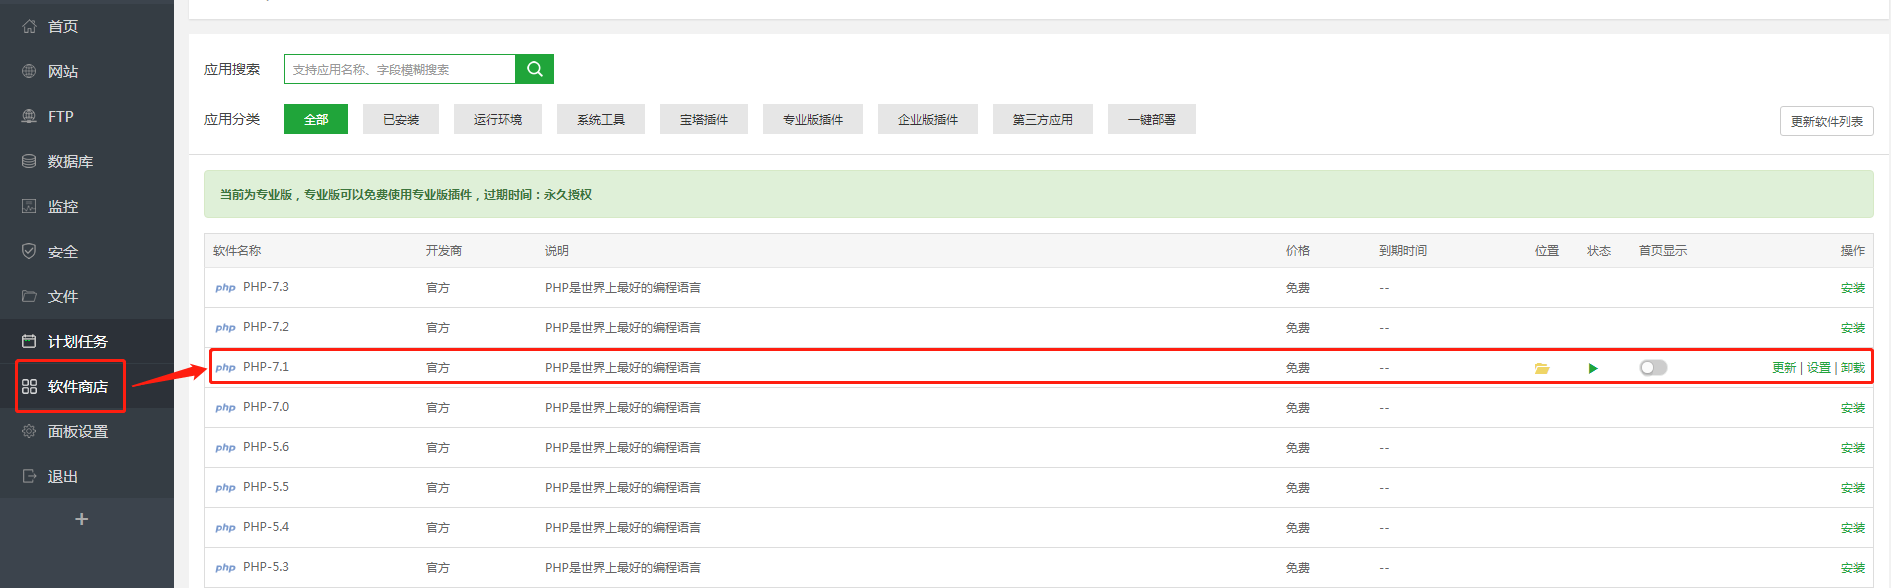The height and width of the screenshot is (588, 1891).
Task: Click 卸载 link for PHP-7.1
Action: [1853, 368]
